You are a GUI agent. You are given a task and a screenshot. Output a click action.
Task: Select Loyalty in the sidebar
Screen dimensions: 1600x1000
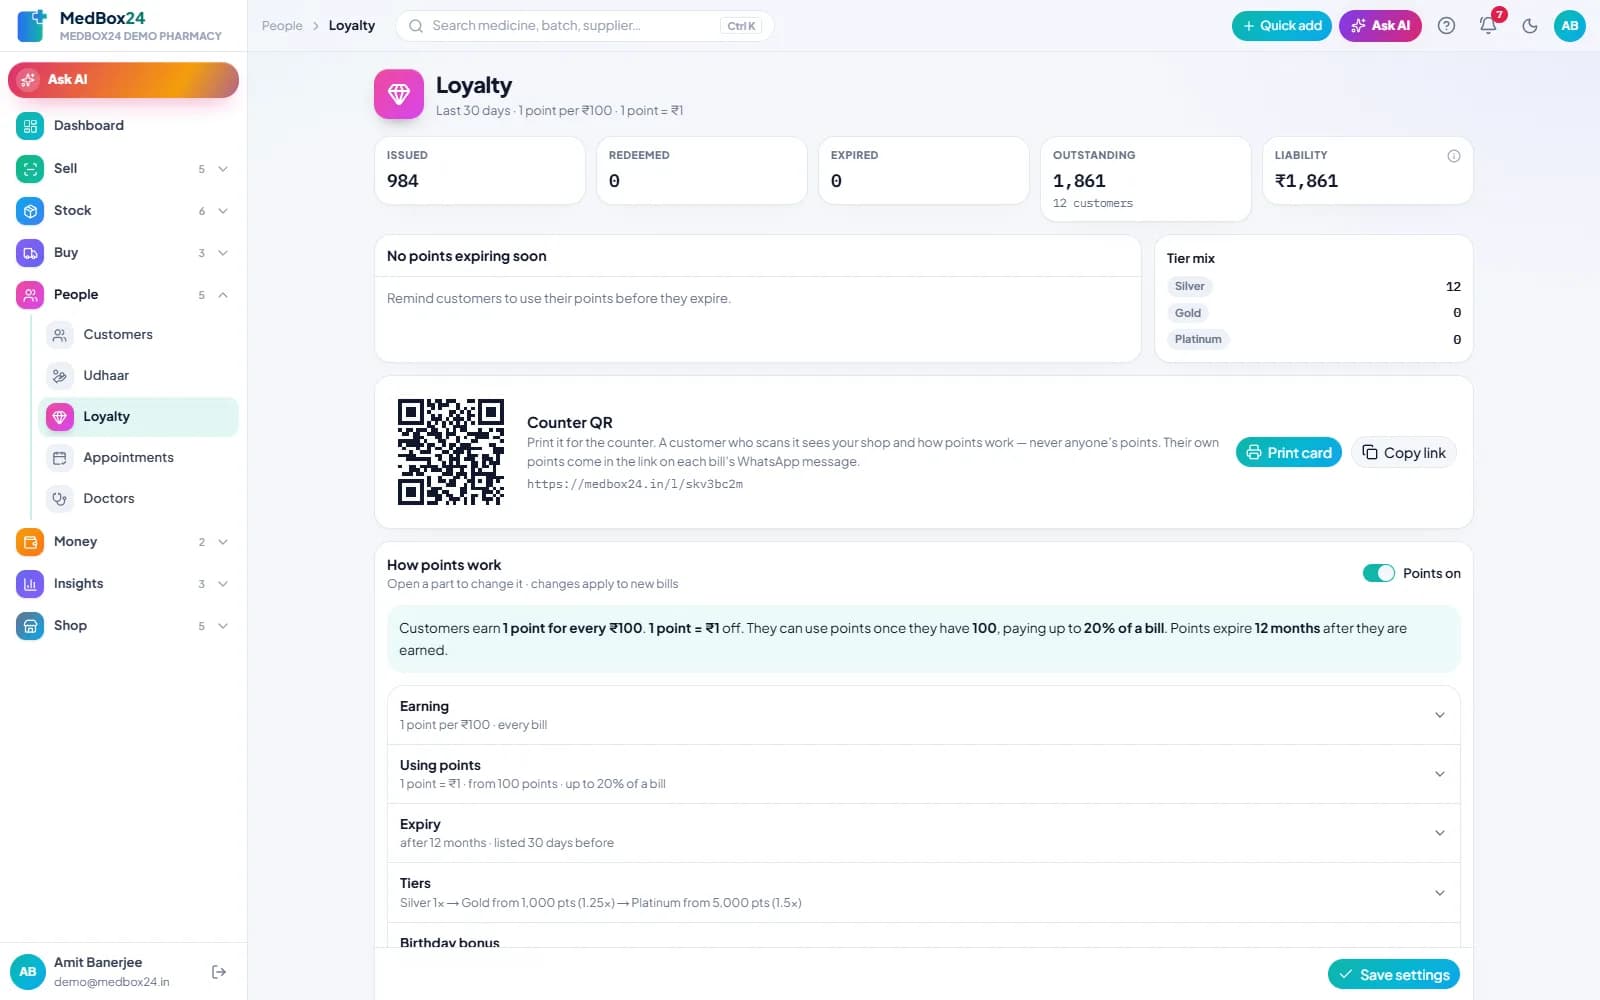(x=138, y=417)
